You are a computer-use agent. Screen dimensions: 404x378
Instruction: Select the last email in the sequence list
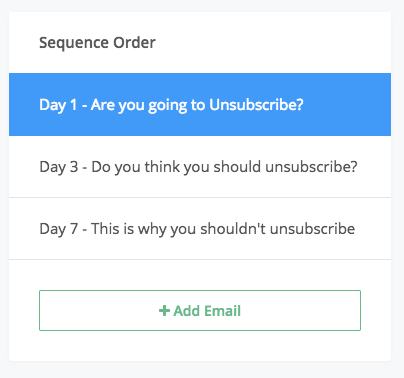click(200, 229)
